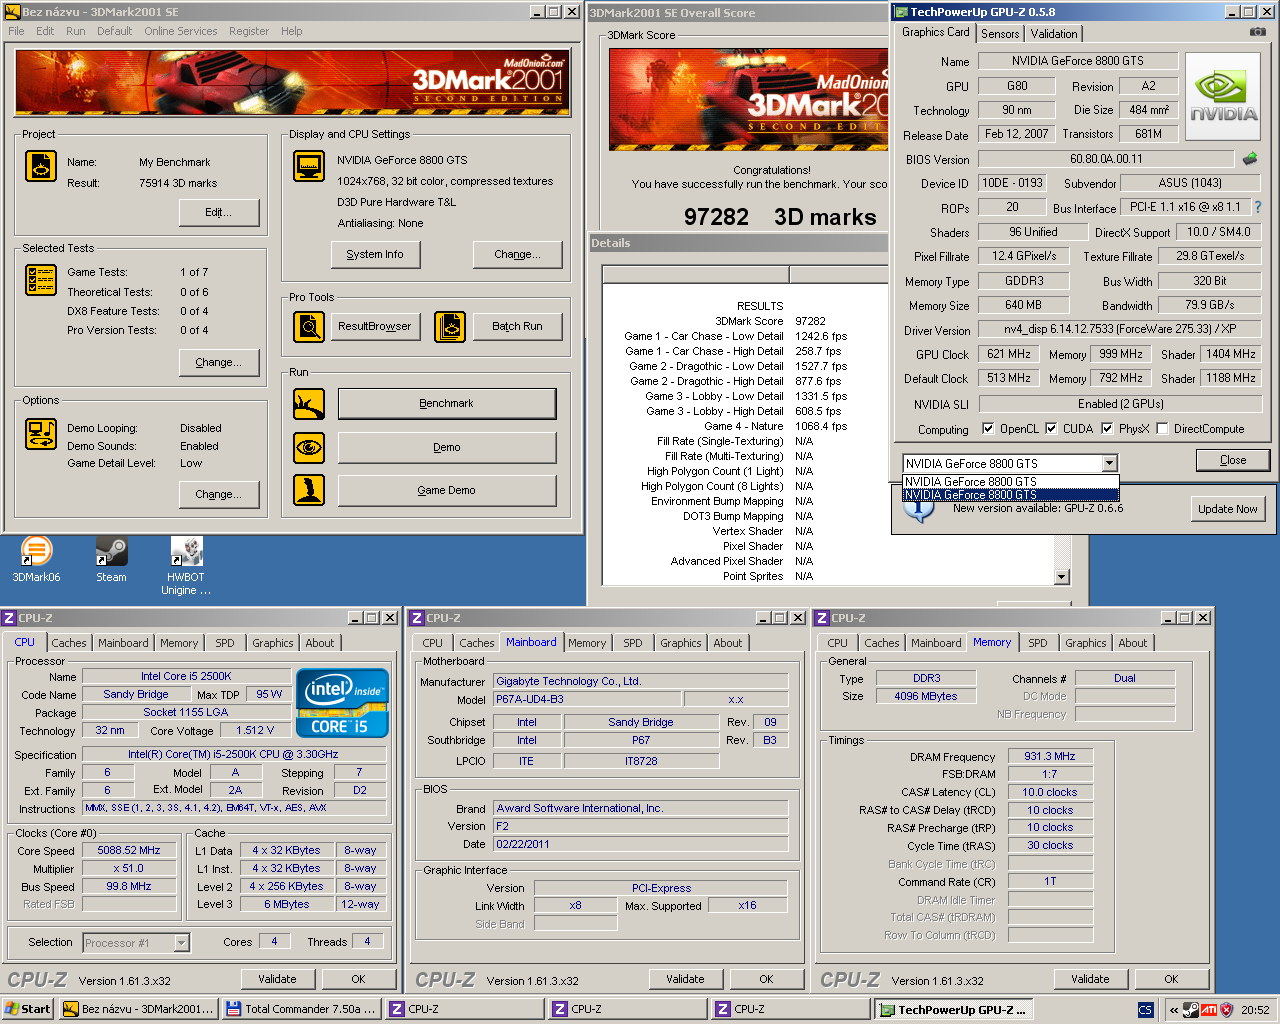Open the Online Services menu
1280x1024 pixels.
coord(180,31)
